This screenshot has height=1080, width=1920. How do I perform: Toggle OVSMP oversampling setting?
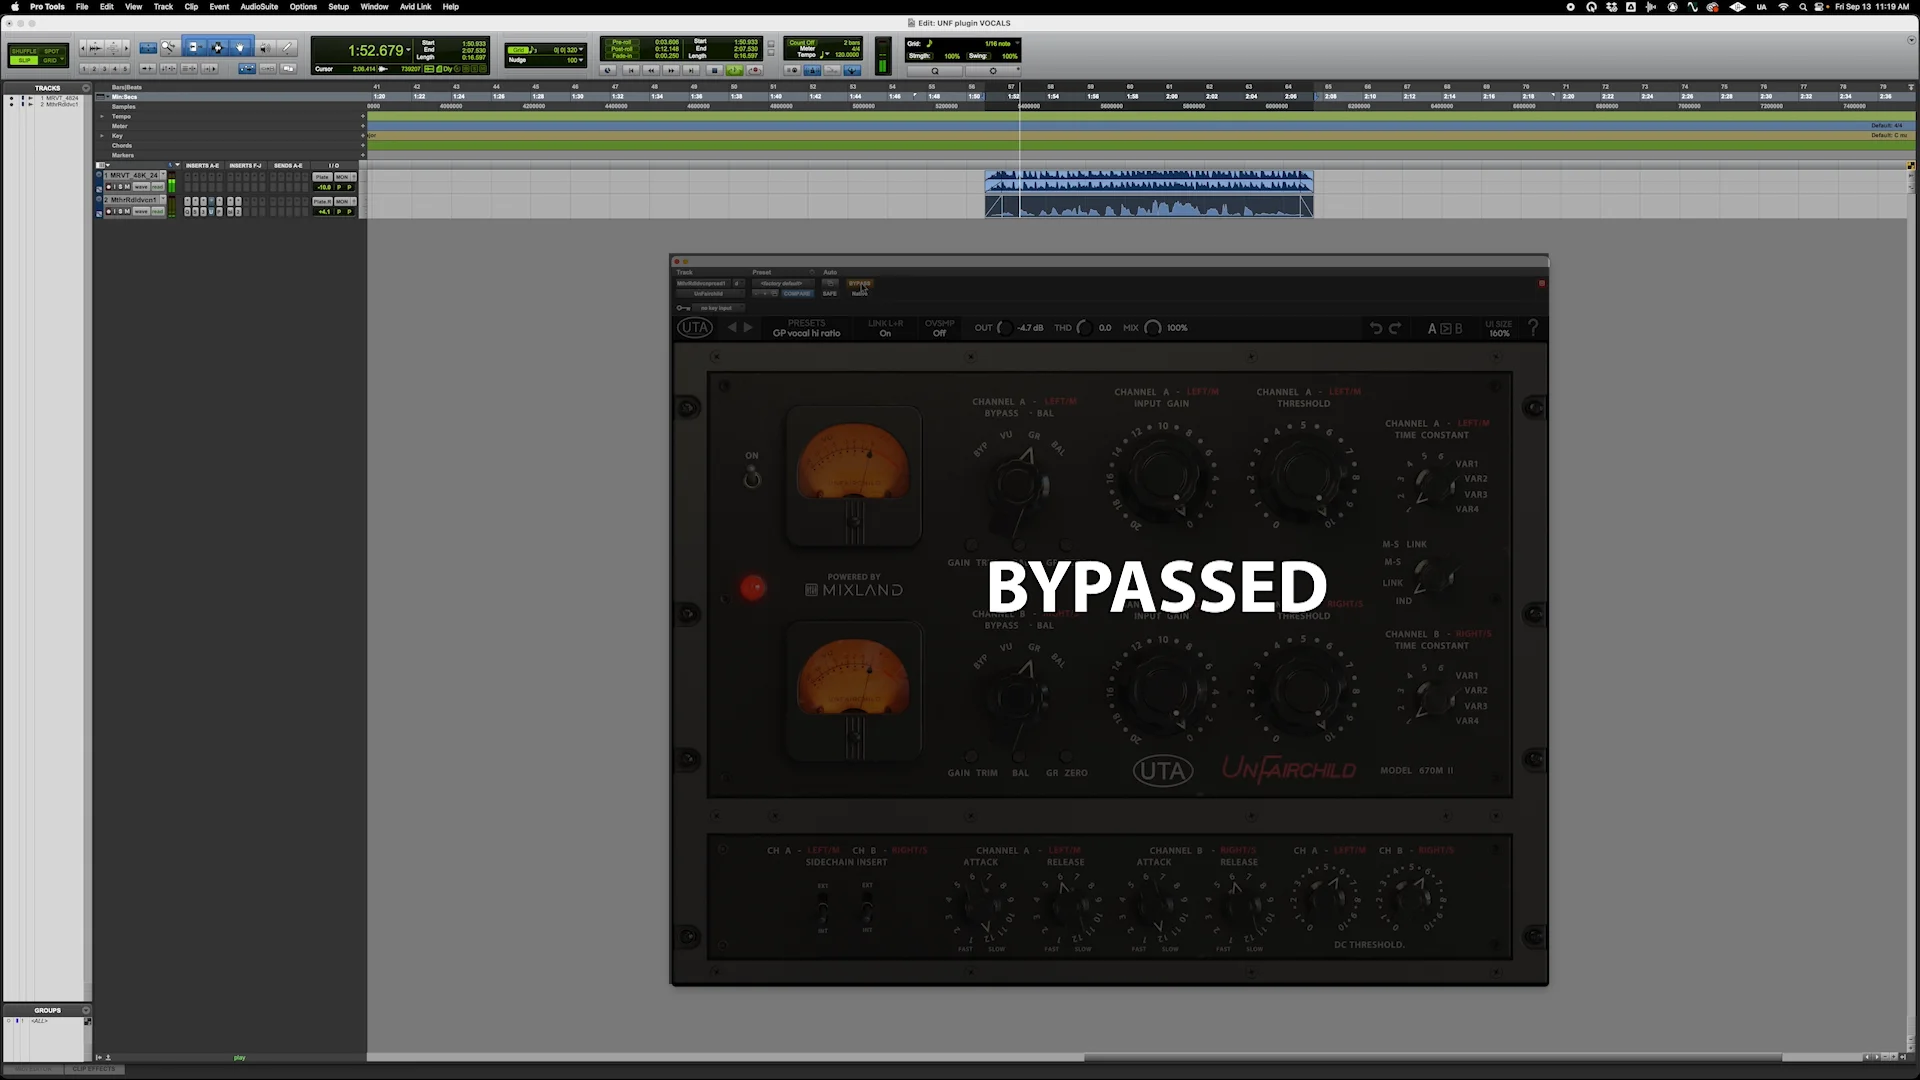click(x=939, y=328)
